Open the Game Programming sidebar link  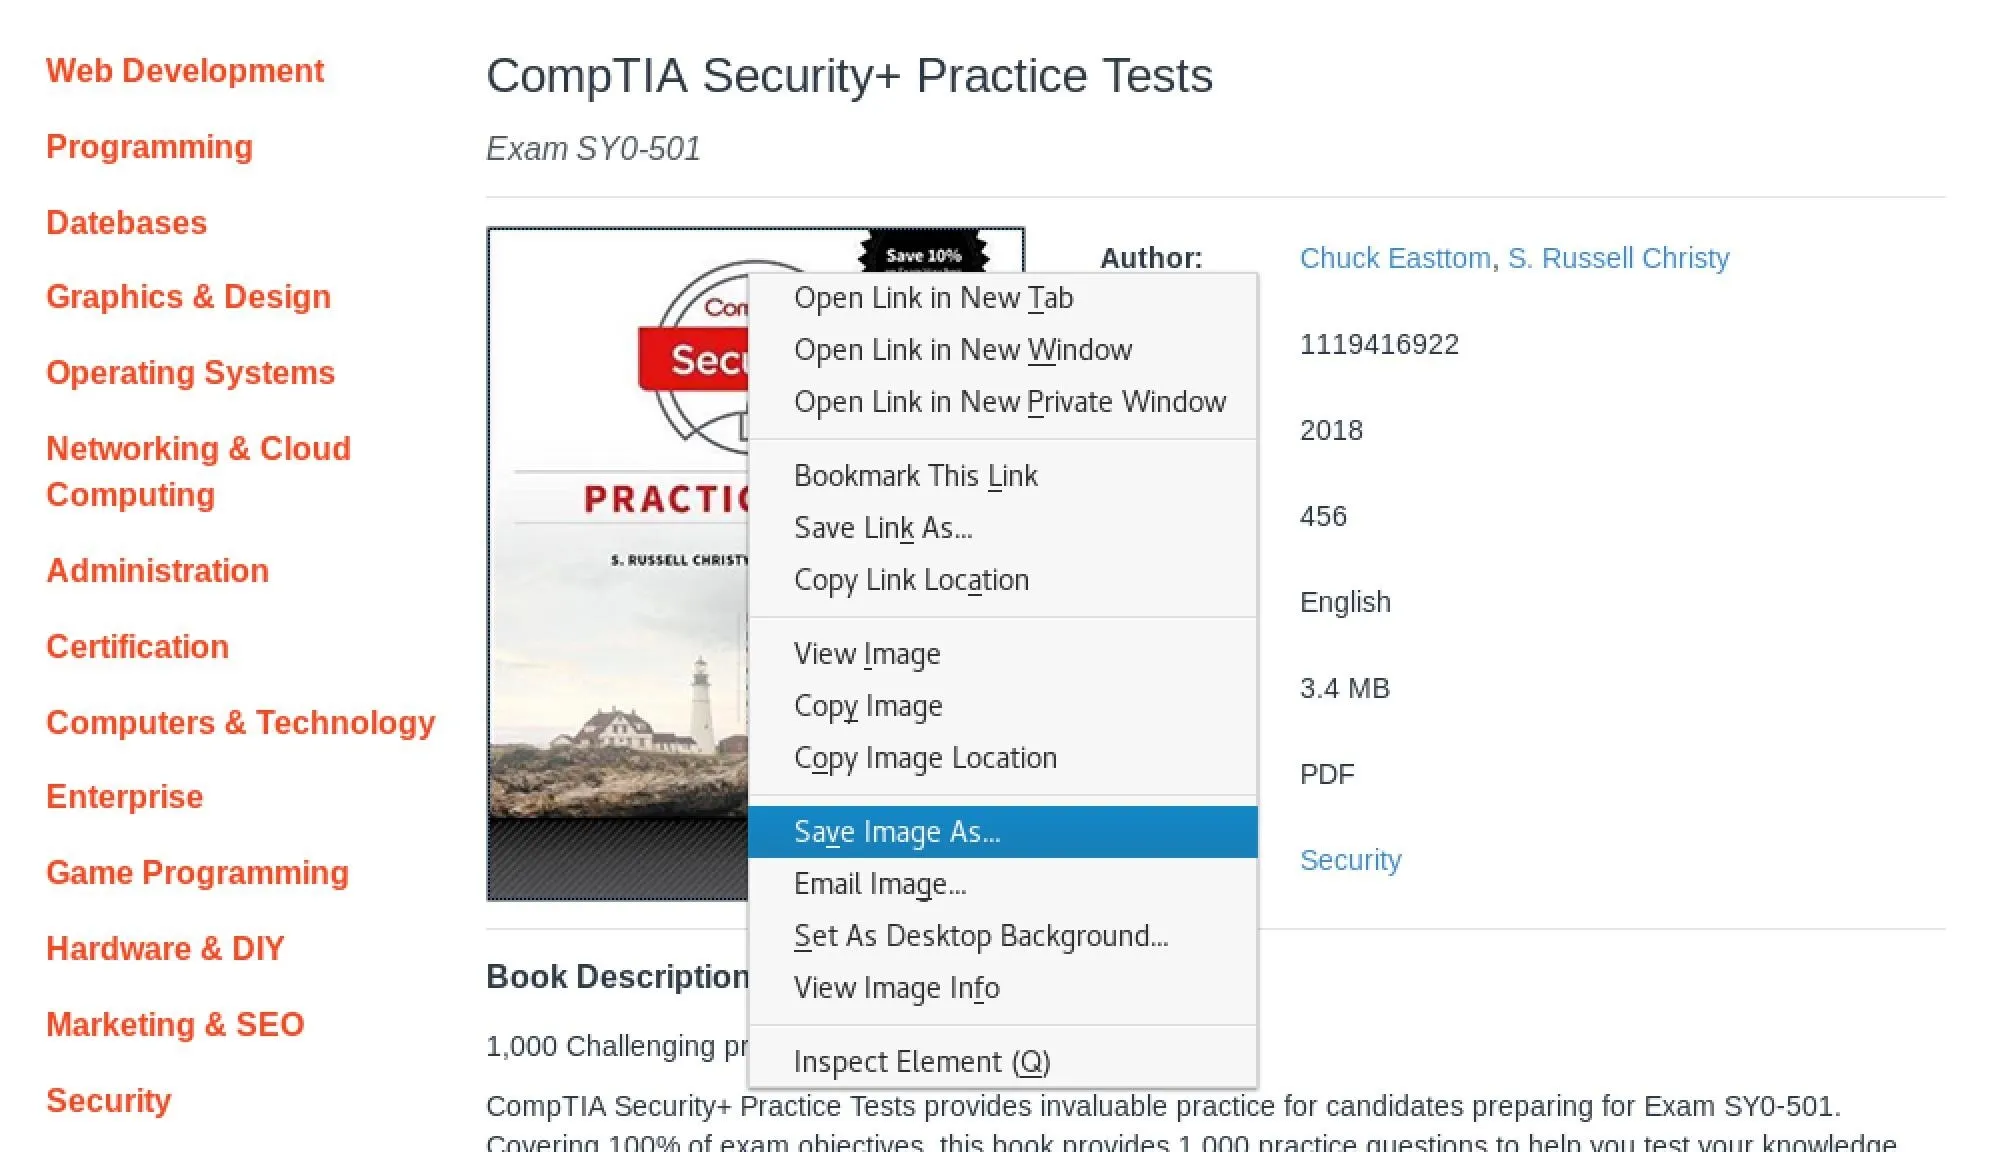[x=197, y=873]
